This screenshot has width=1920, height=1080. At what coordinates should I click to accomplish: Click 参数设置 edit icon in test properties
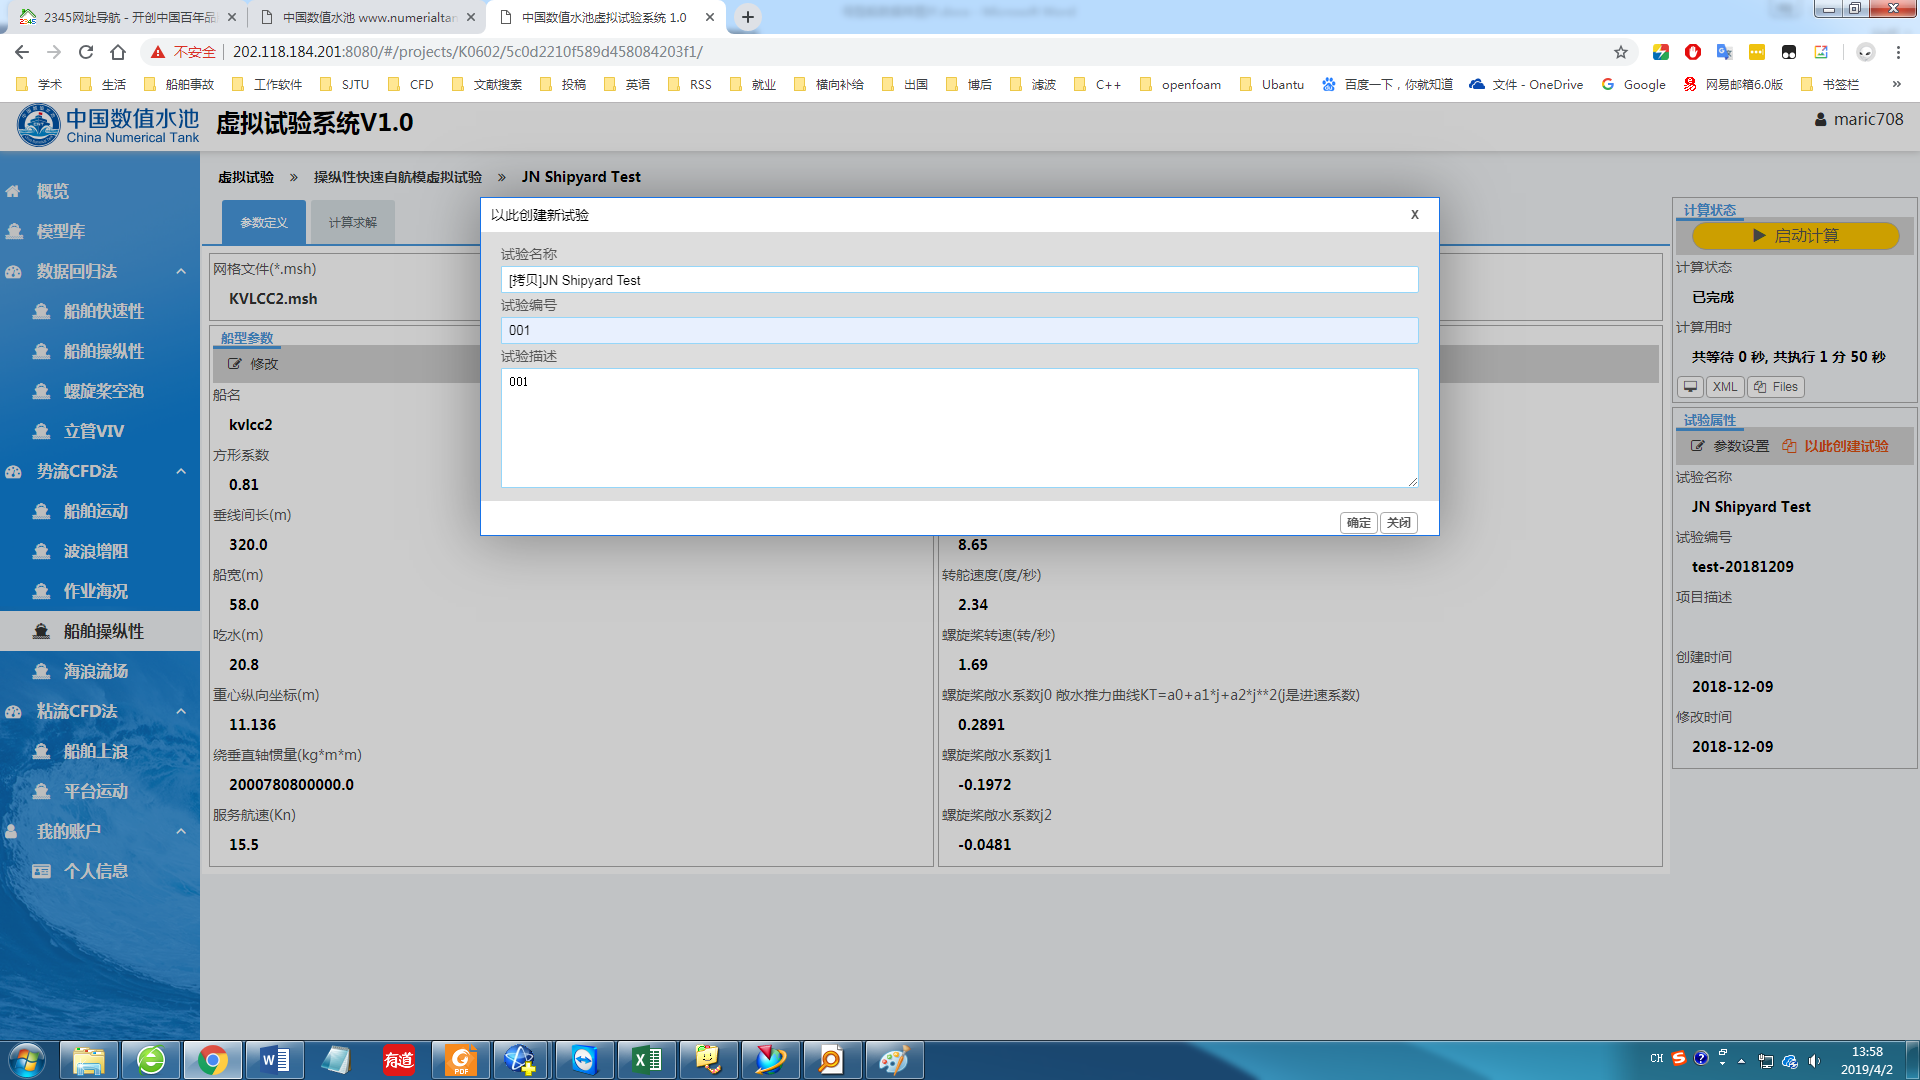pyautogui.click(x=1698, y=446)
